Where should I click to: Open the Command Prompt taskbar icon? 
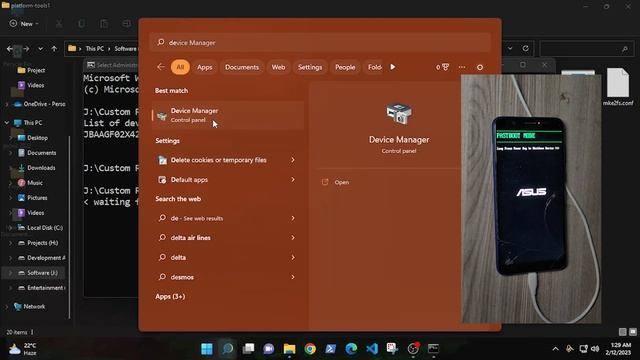tap(433, 349)
